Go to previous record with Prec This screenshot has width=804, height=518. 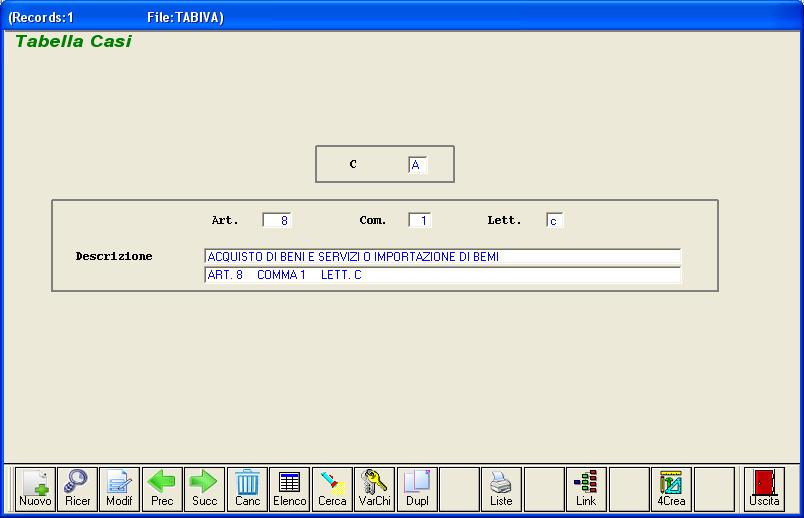pyautogui.click(x=162, y=489)
